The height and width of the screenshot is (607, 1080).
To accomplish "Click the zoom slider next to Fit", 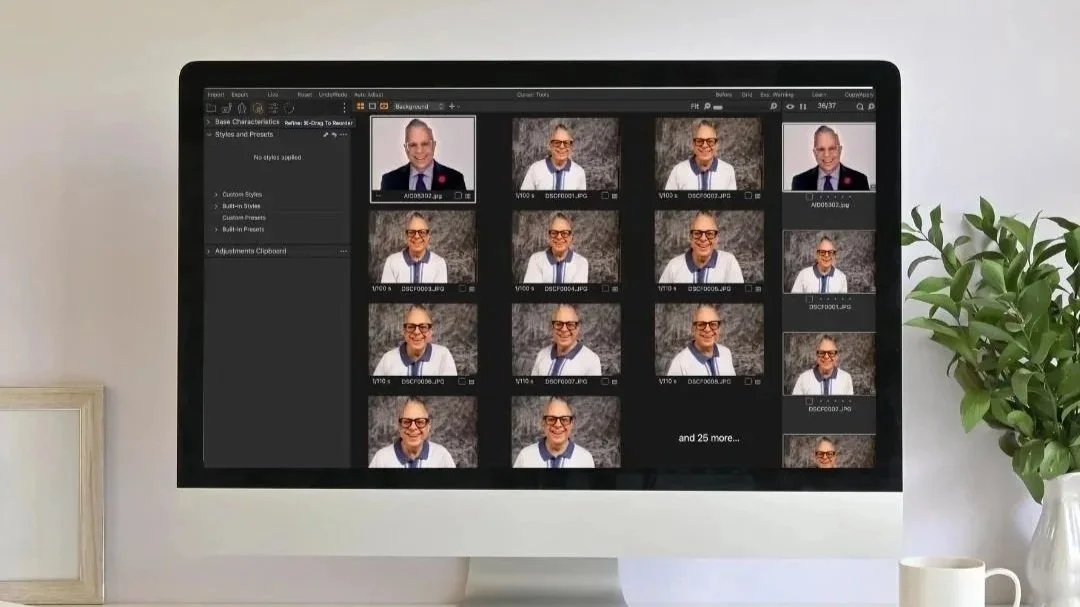I will [x=717, y=105].
